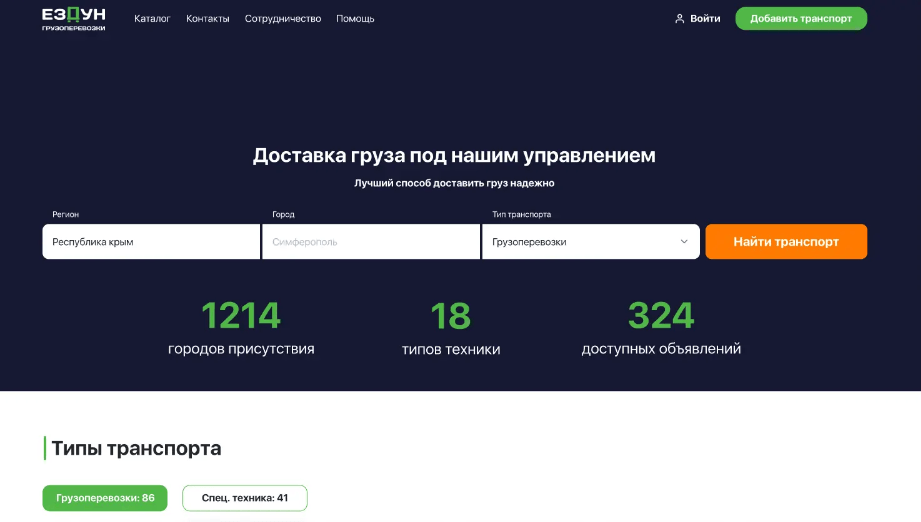Click the Типы транспорта section heading
This screenshot has width=921, height=522.
(136, 449)
